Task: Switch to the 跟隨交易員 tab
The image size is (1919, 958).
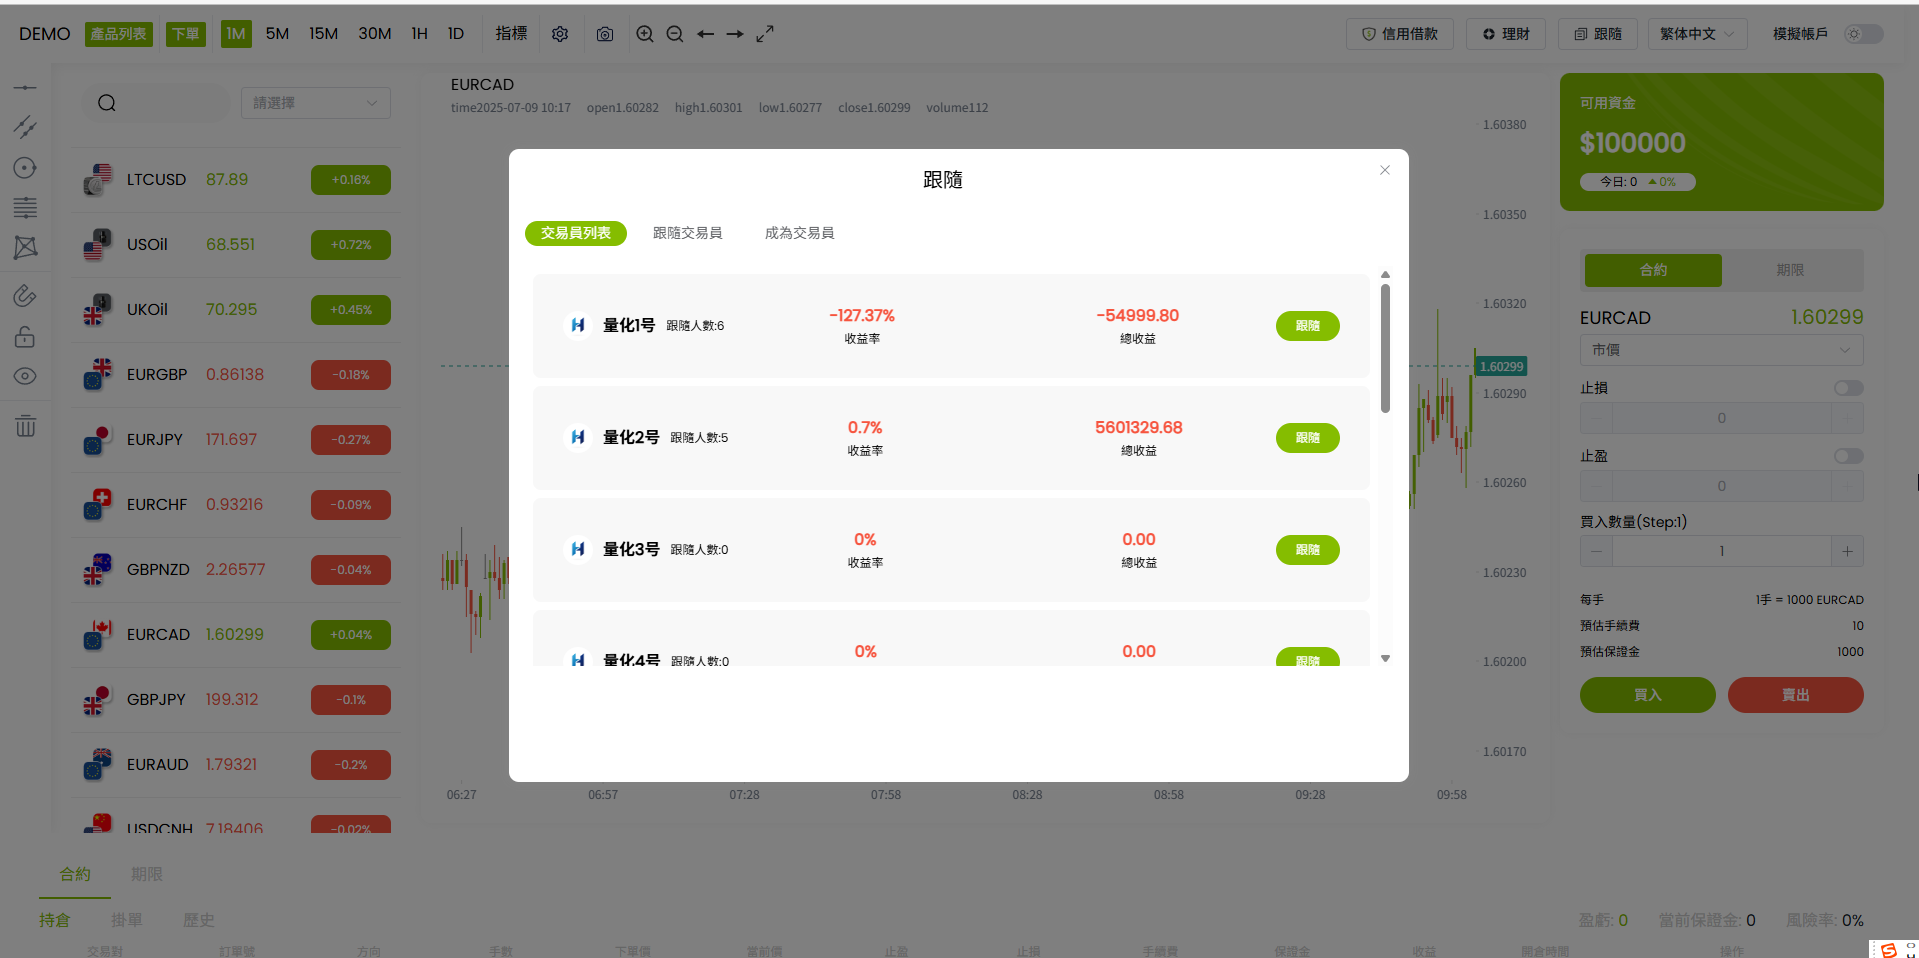Action: [687, 233]
